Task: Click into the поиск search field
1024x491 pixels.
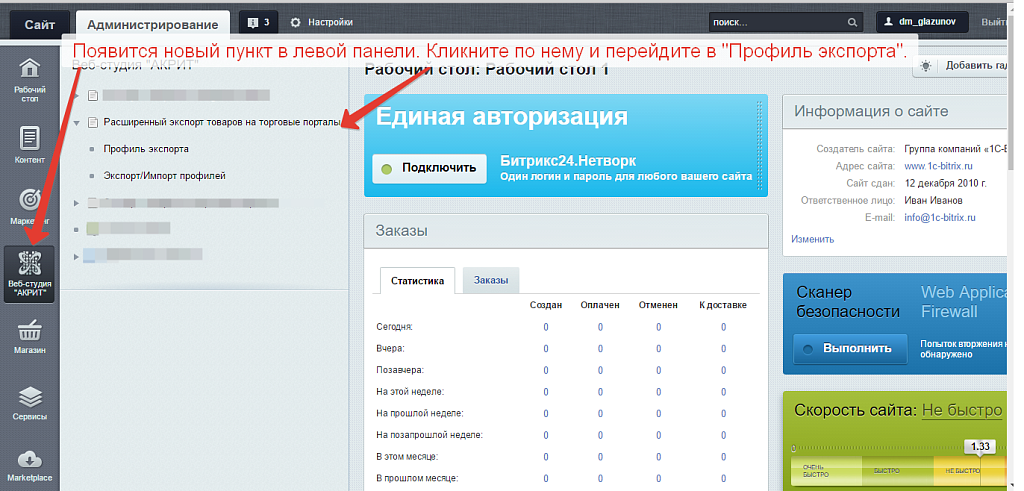Action: pyautogui.click(x=775, y=22)
